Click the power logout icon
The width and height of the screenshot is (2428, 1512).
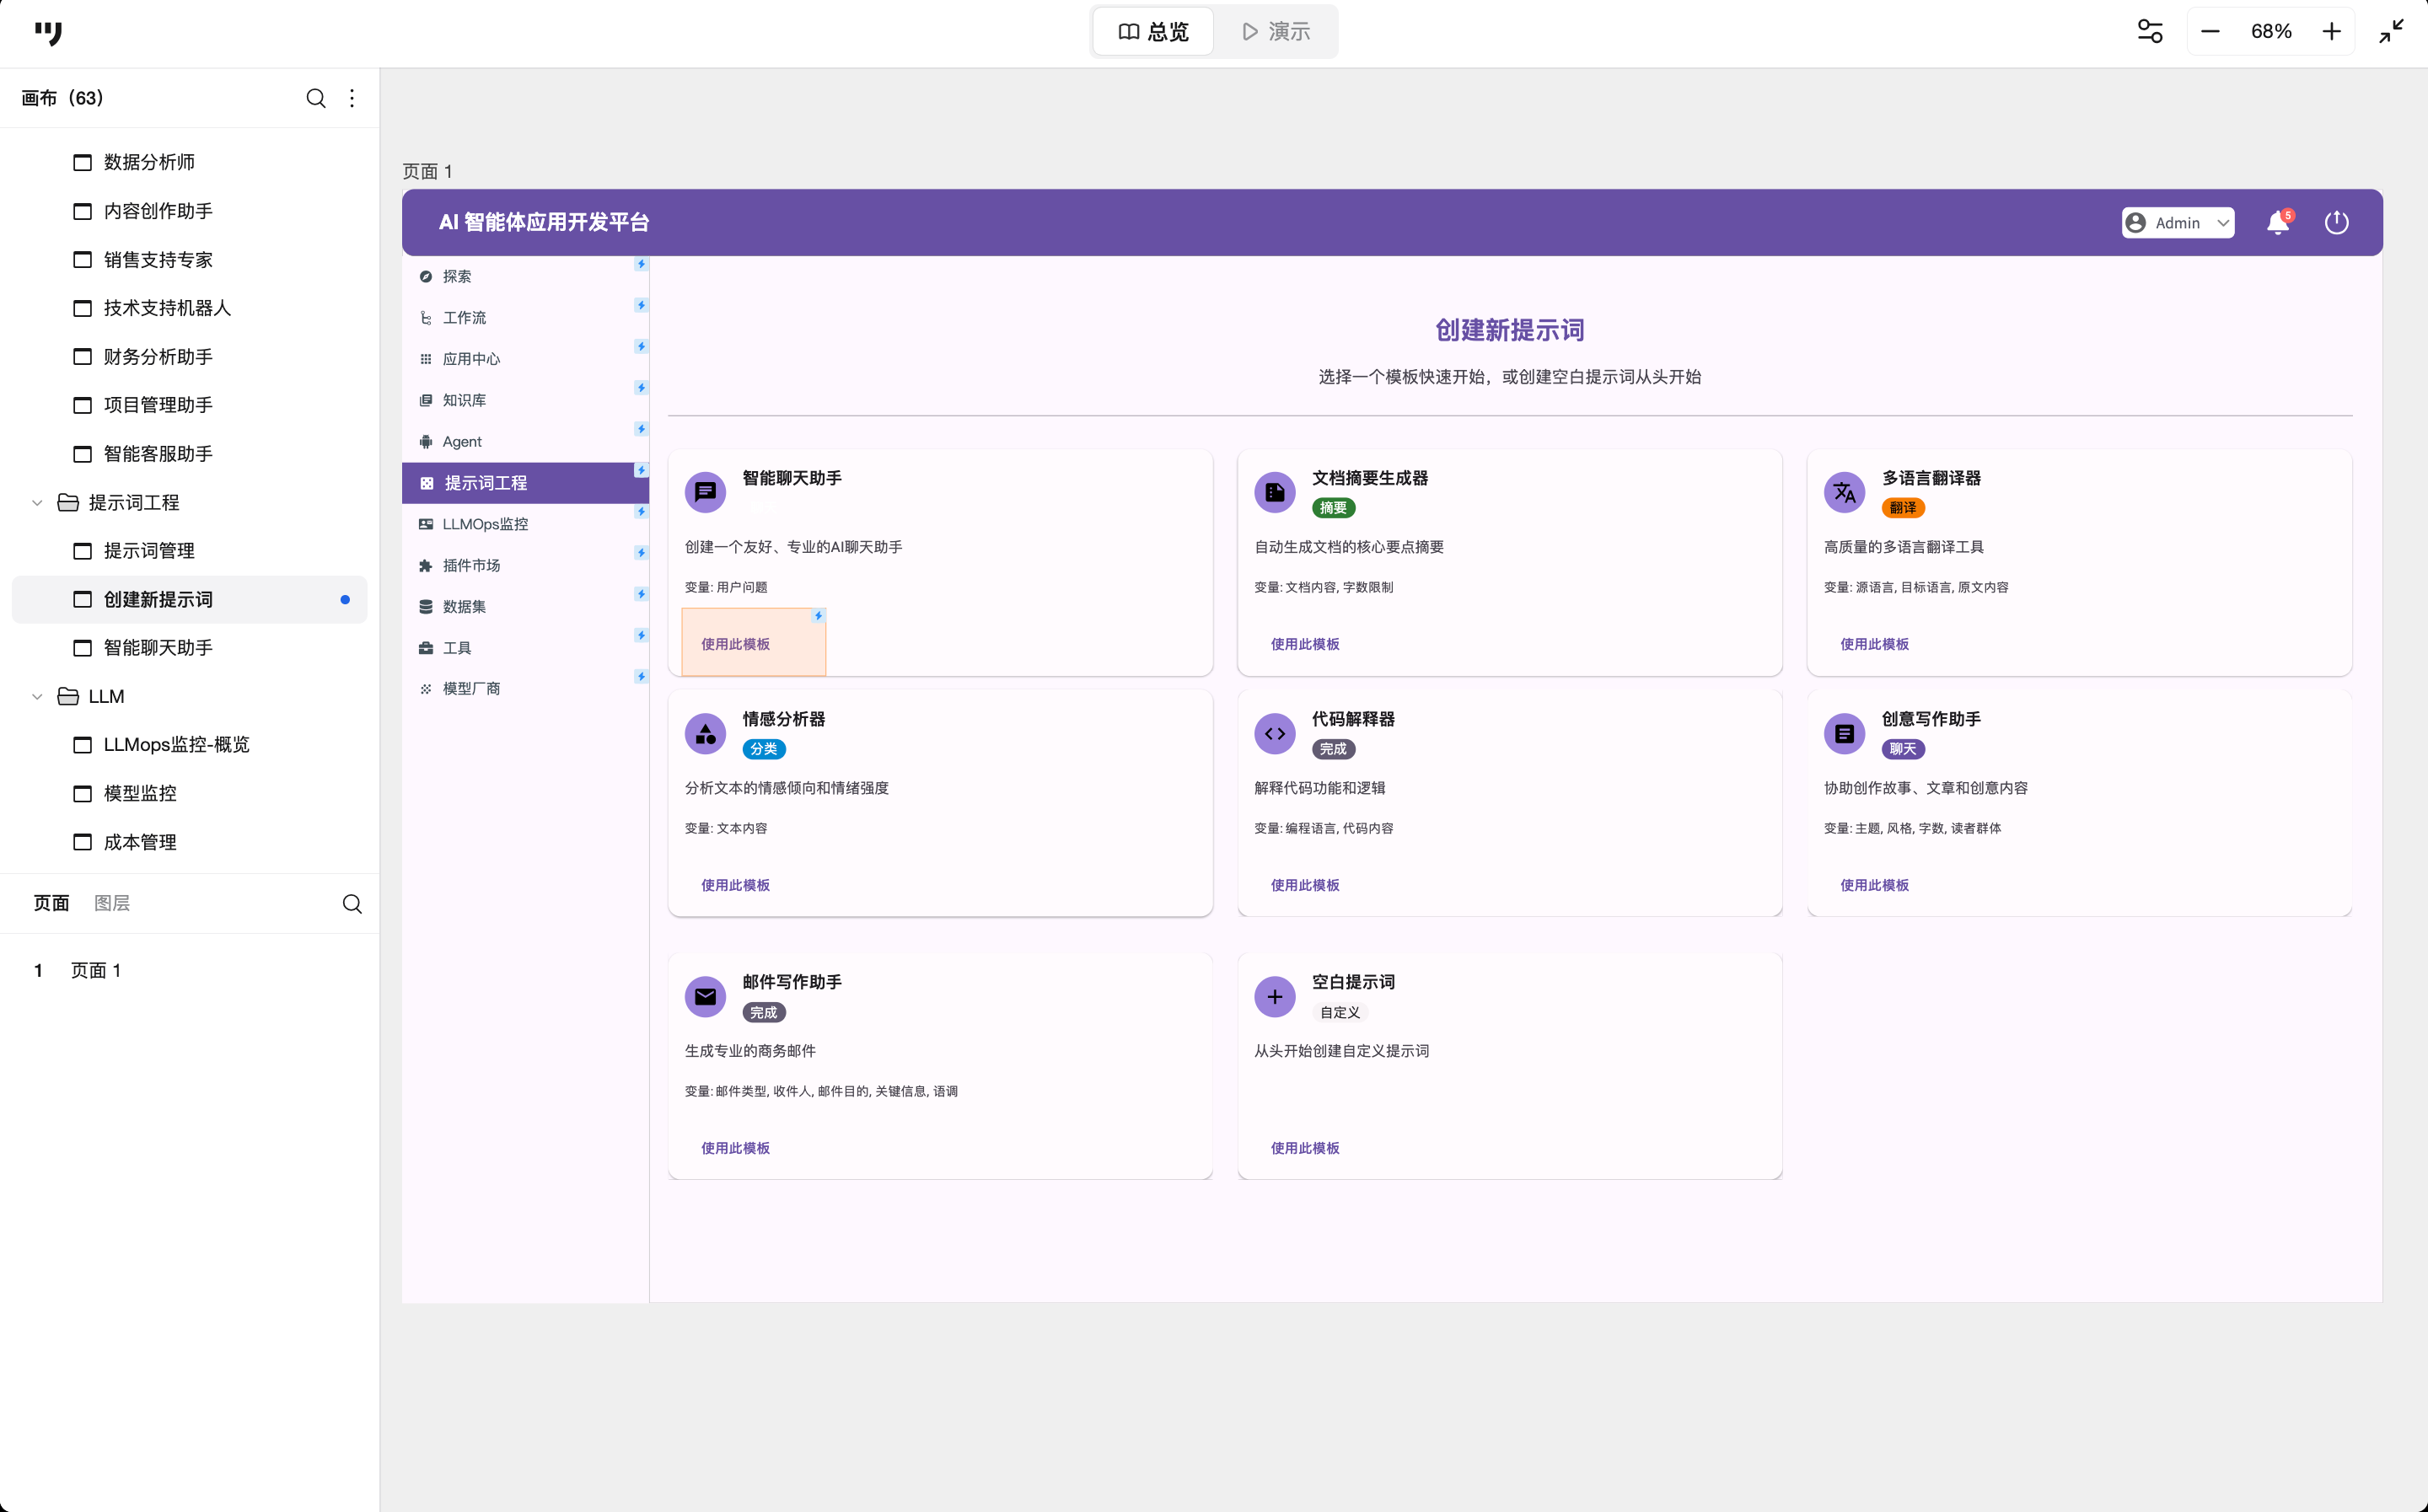pos(2336,223)
